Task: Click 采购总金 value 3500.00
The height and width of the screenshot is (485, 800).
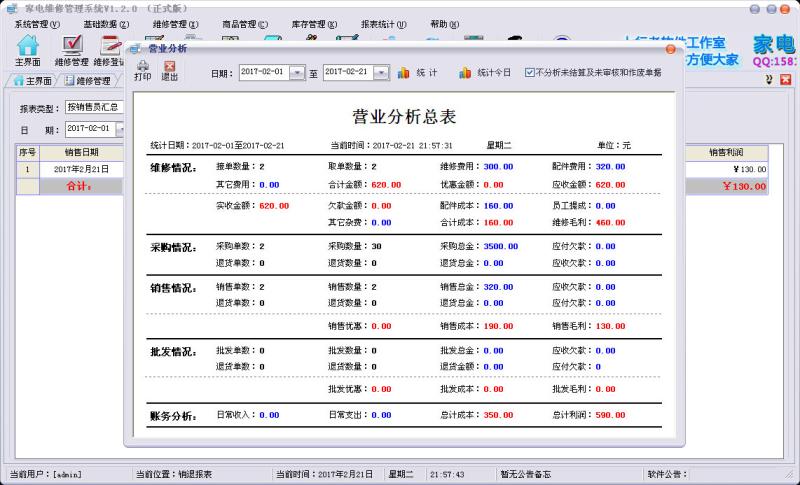Action: [x=501, y=246]
